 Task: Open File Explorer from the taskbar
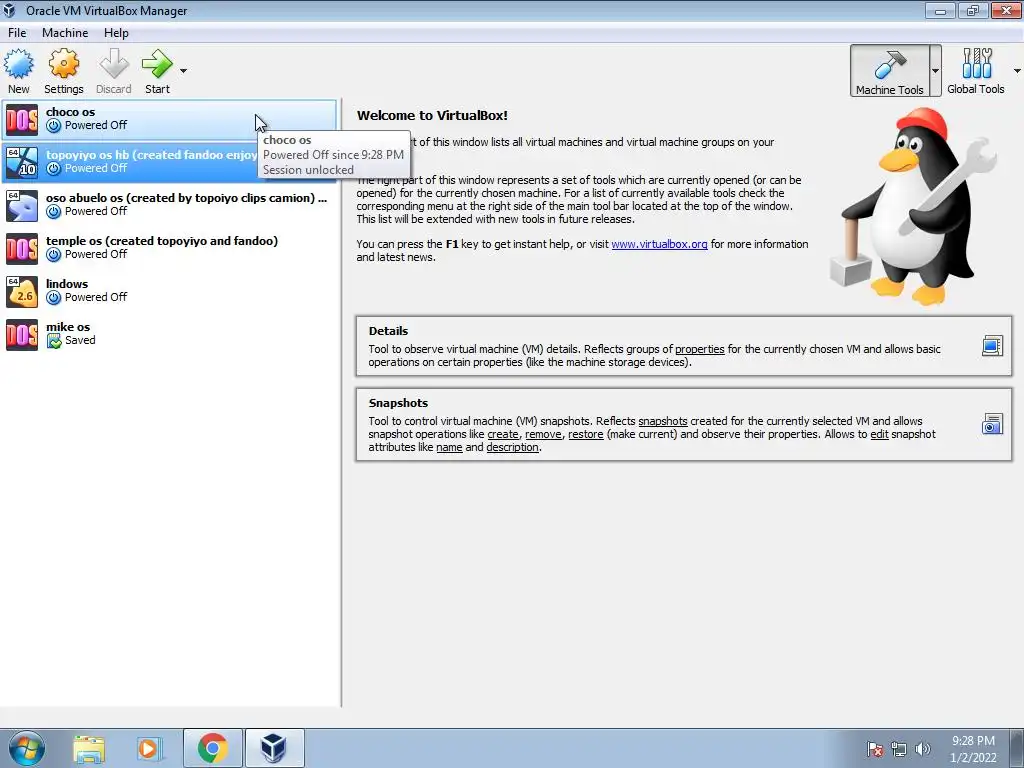pos(89,749)
